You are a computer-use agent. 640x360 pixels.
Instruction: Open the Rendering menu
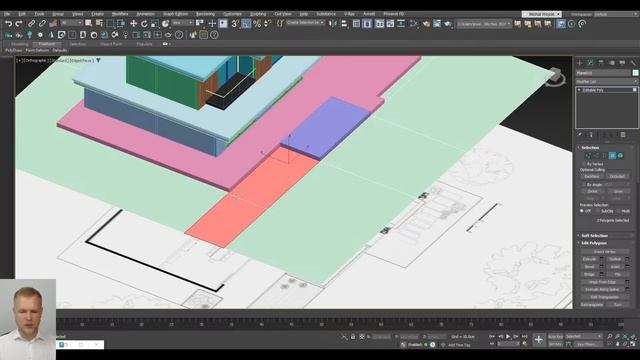coord(205,14)
